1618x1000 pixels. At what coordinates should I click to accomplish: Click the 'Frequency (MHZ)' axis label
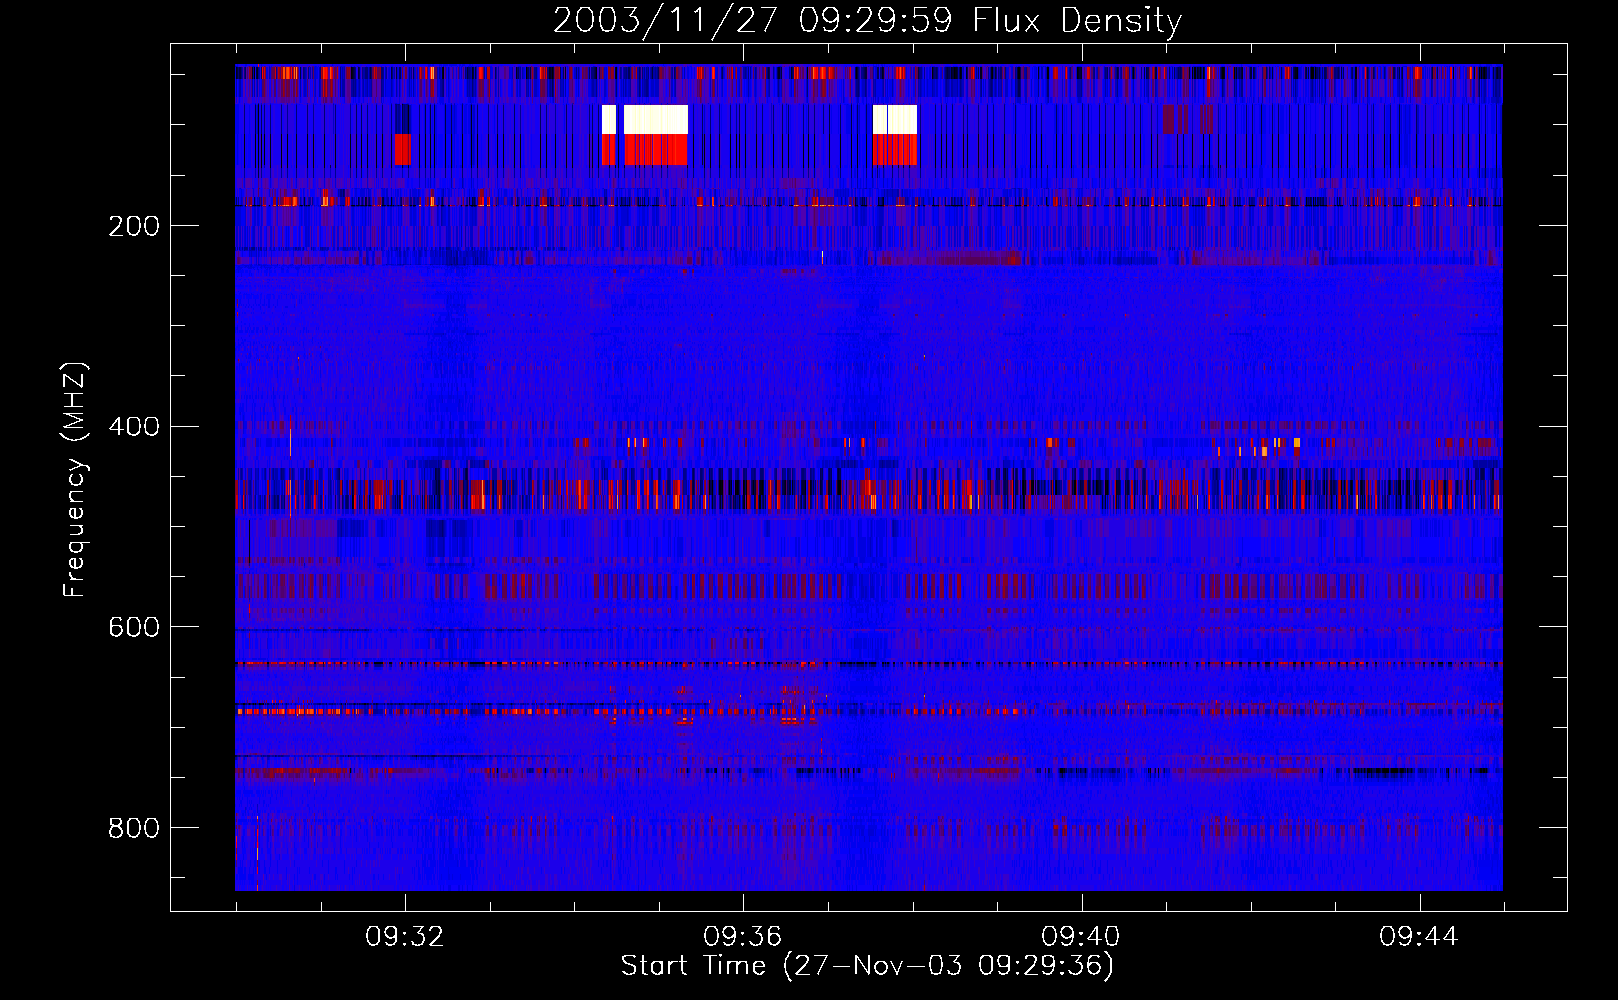[75, 479]
